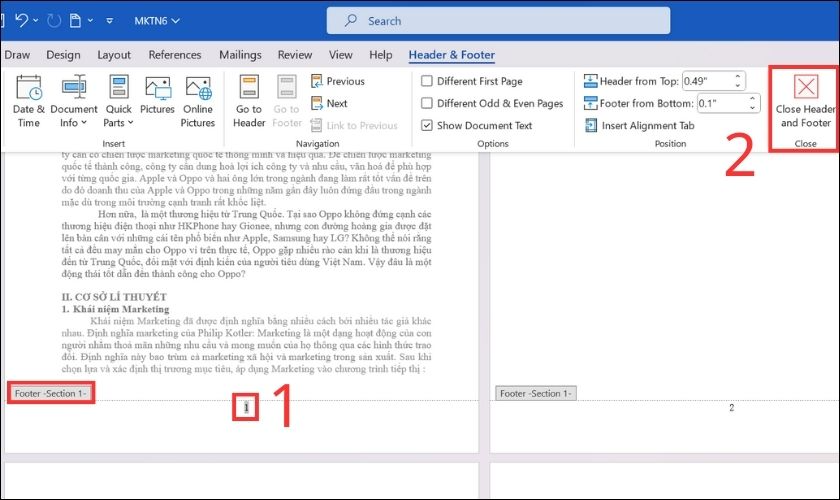Click page number 2 in the footer
Viewport: 840px width, 500px height.
point(732,408)
